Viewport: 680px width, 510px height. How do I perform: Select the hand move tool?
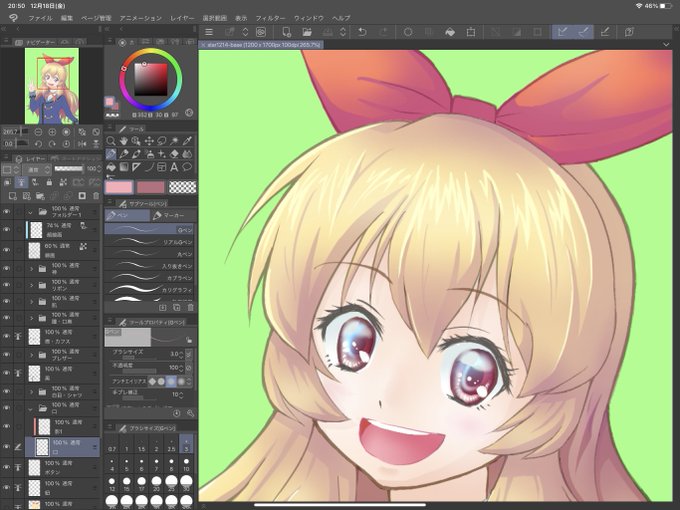point(124,141)
